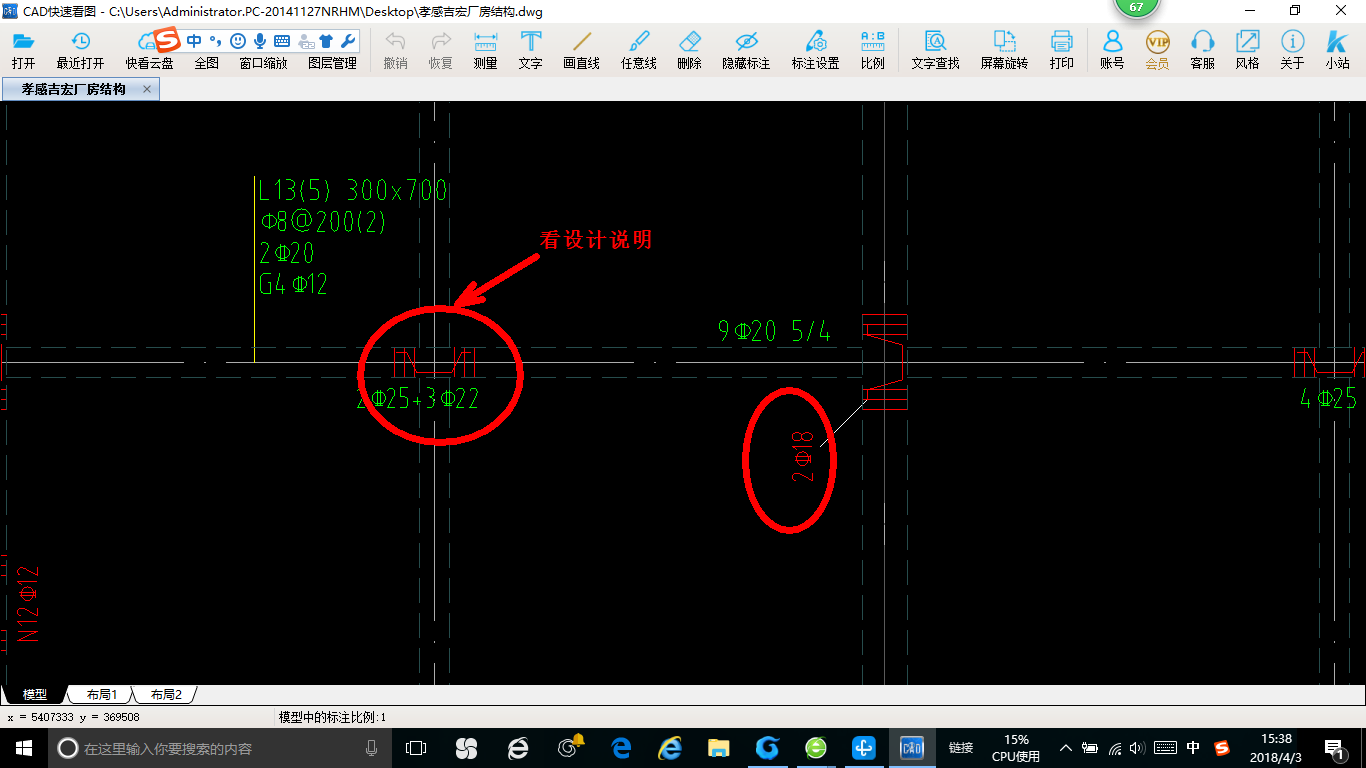1366x768 pixels.
Task: Click the L13(5) 300x700 beam label
Action: 352,191
